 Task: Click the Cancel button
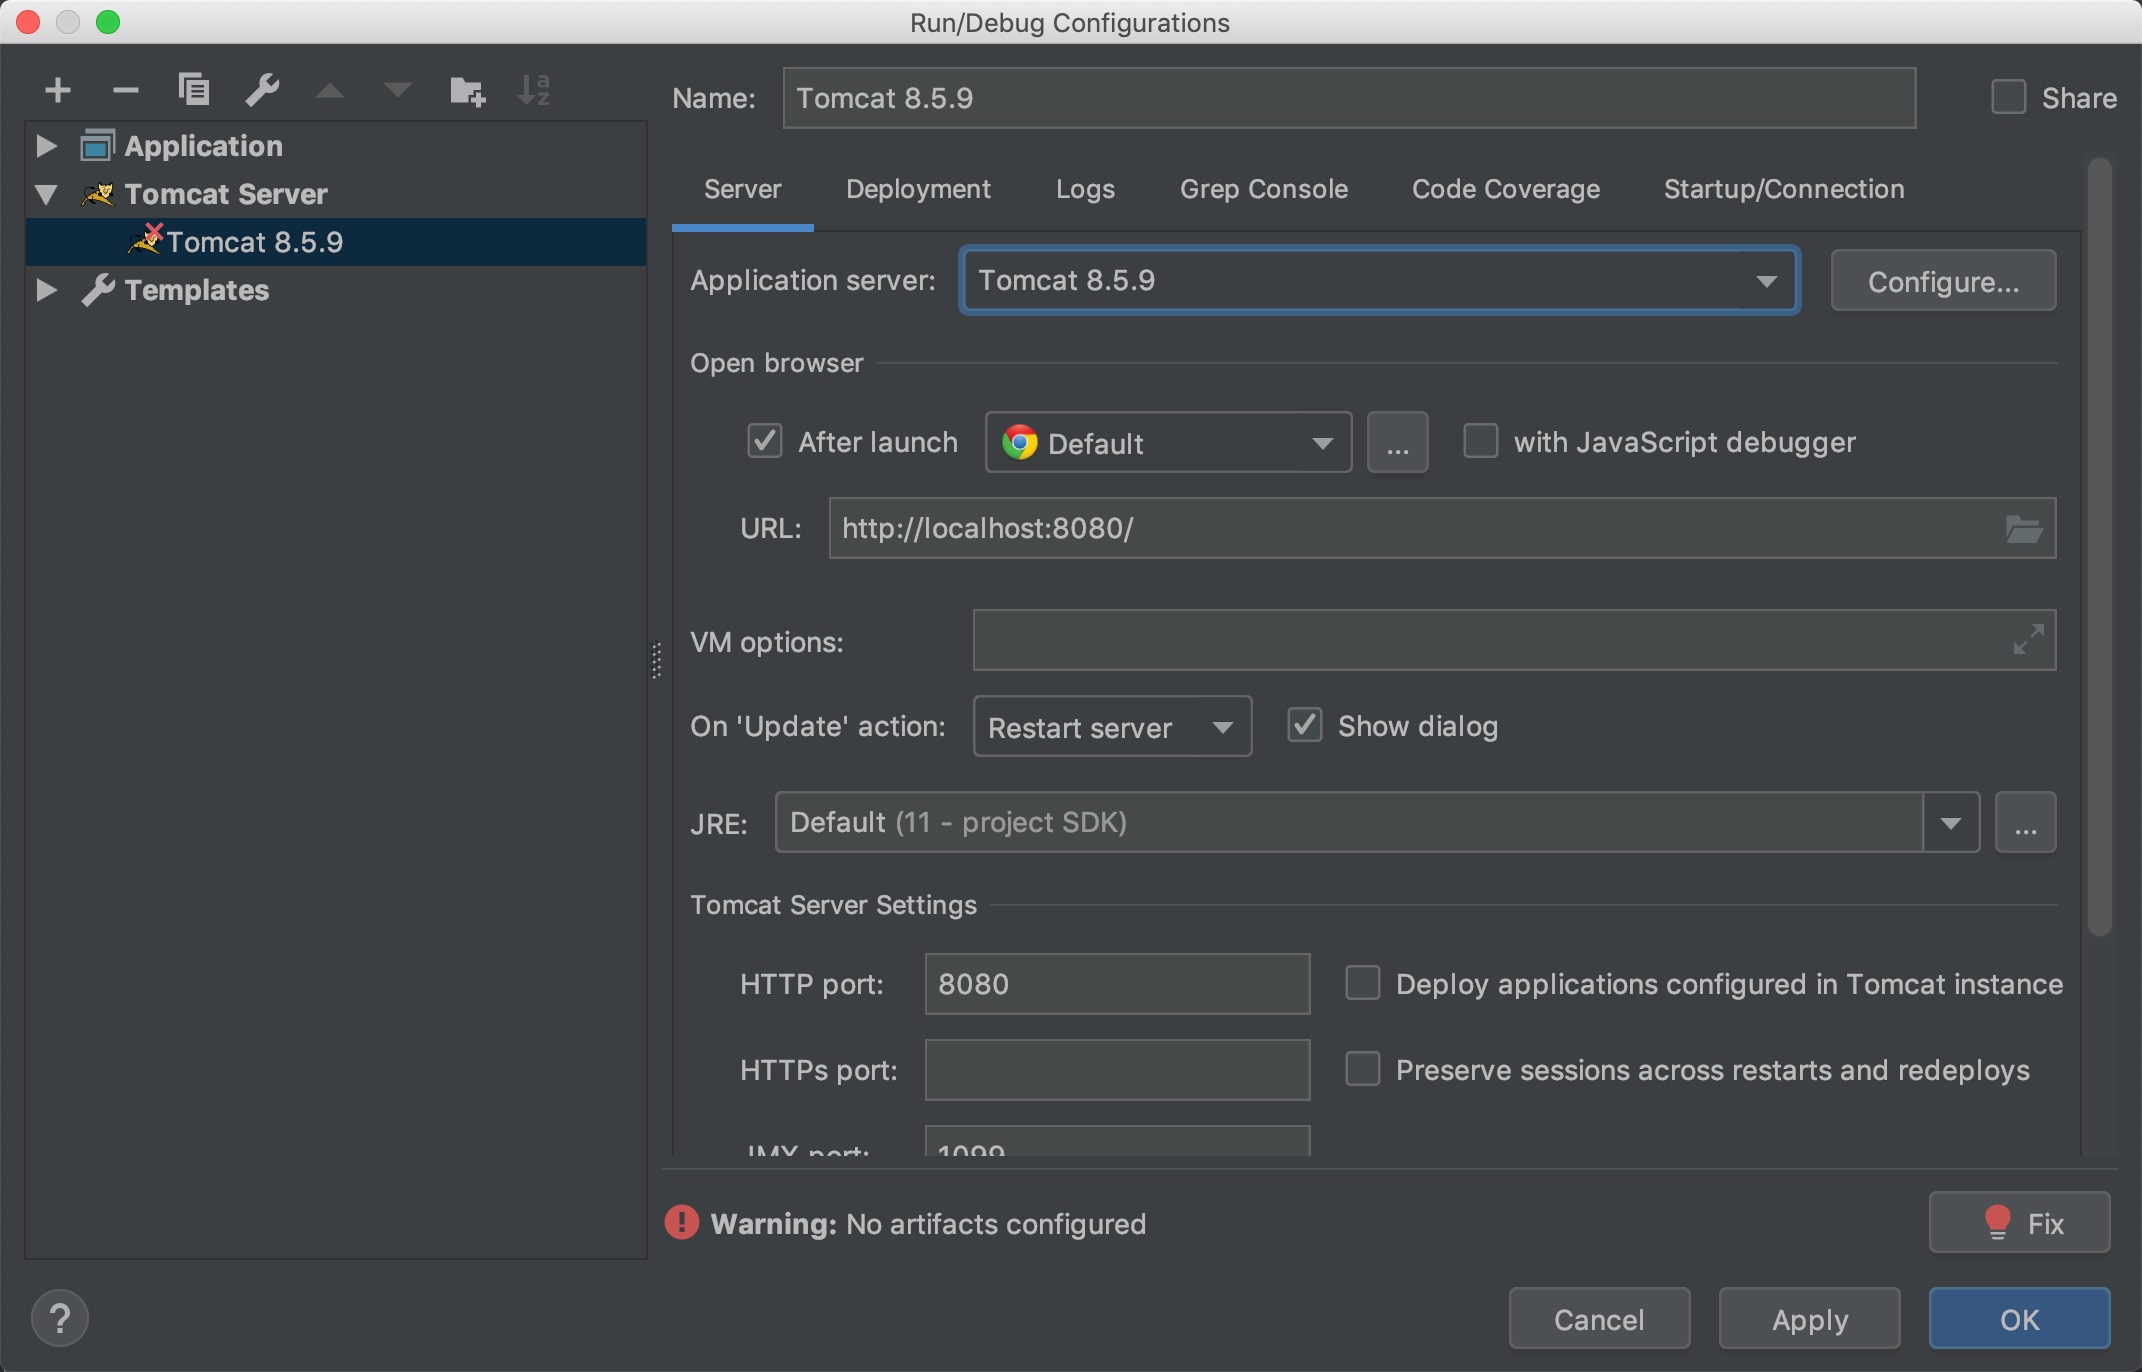(x=1600, y=1318)
